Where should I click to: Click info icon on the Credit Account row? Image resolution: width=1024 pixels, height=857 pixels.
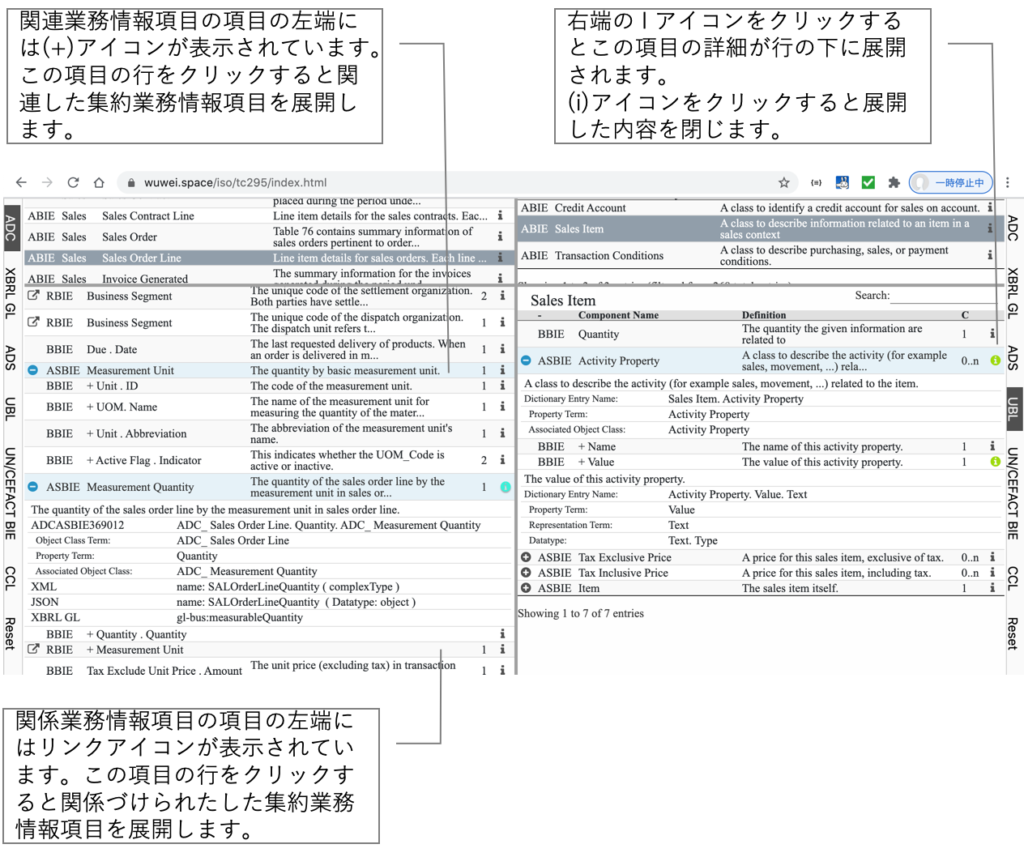tap(990, 208)
